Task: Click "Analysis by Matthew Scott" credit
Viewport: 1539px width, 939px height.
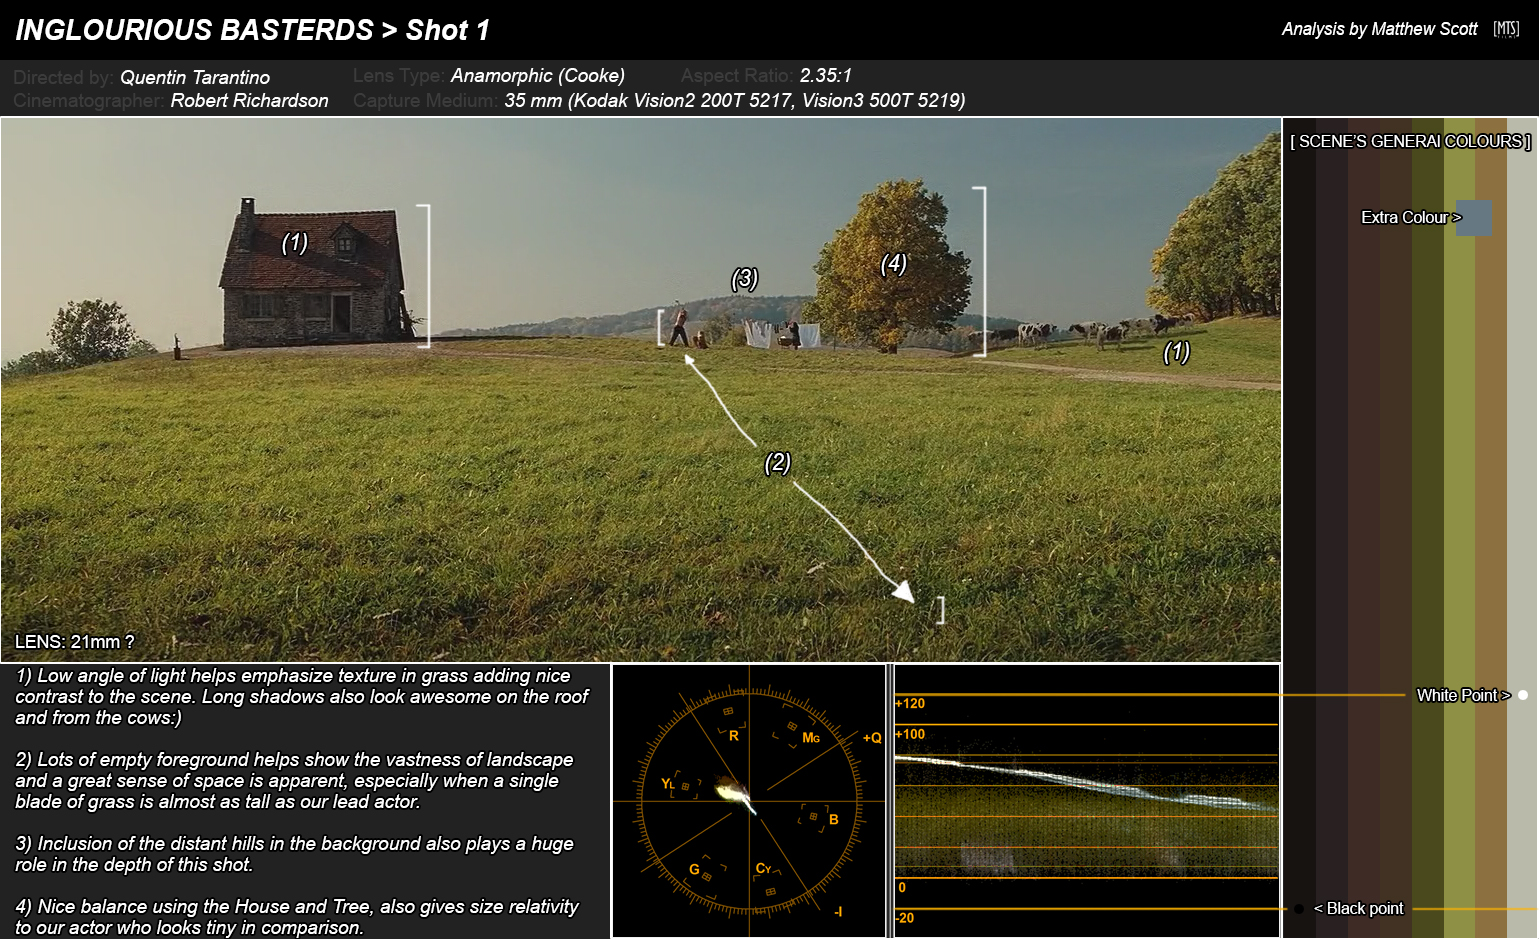Action: pyautogui.click(x=1379, y=29)
